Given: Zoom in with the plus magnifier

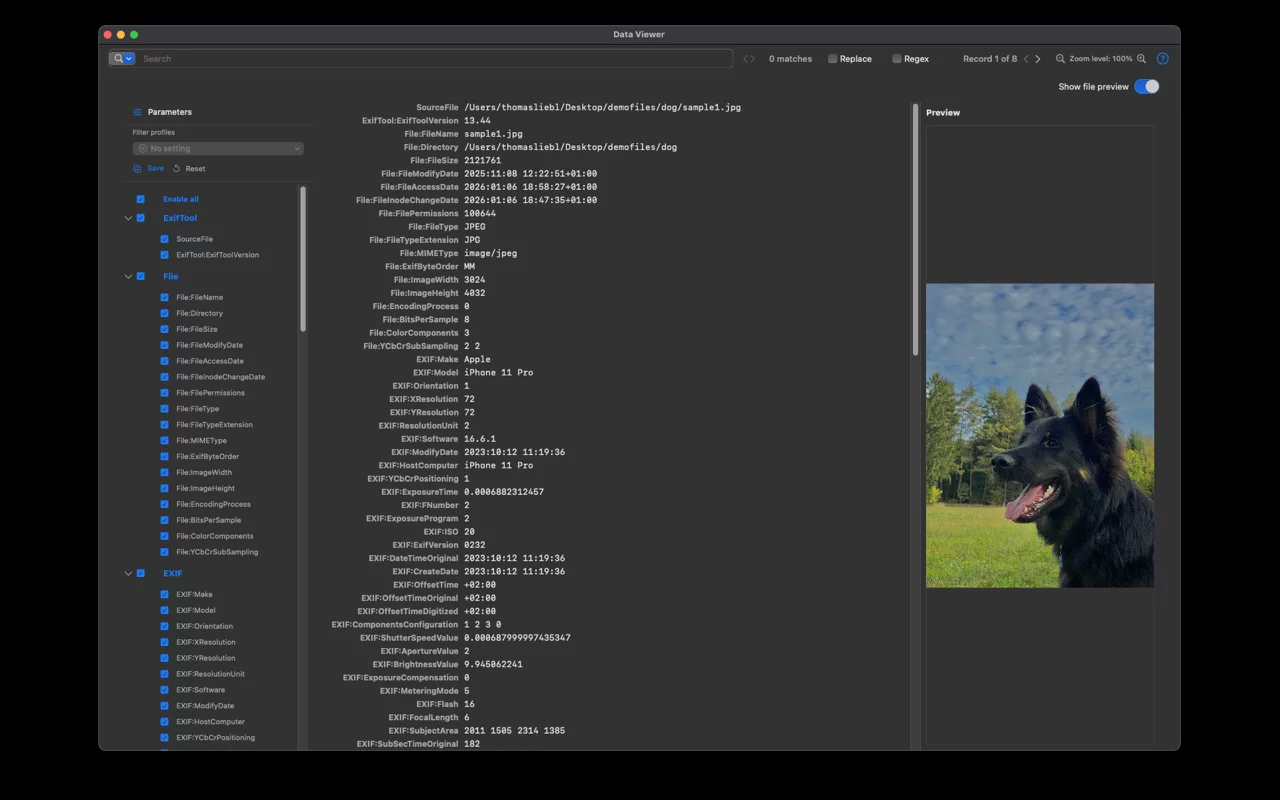Looking at the screenshot, I should coord(1142,59).
